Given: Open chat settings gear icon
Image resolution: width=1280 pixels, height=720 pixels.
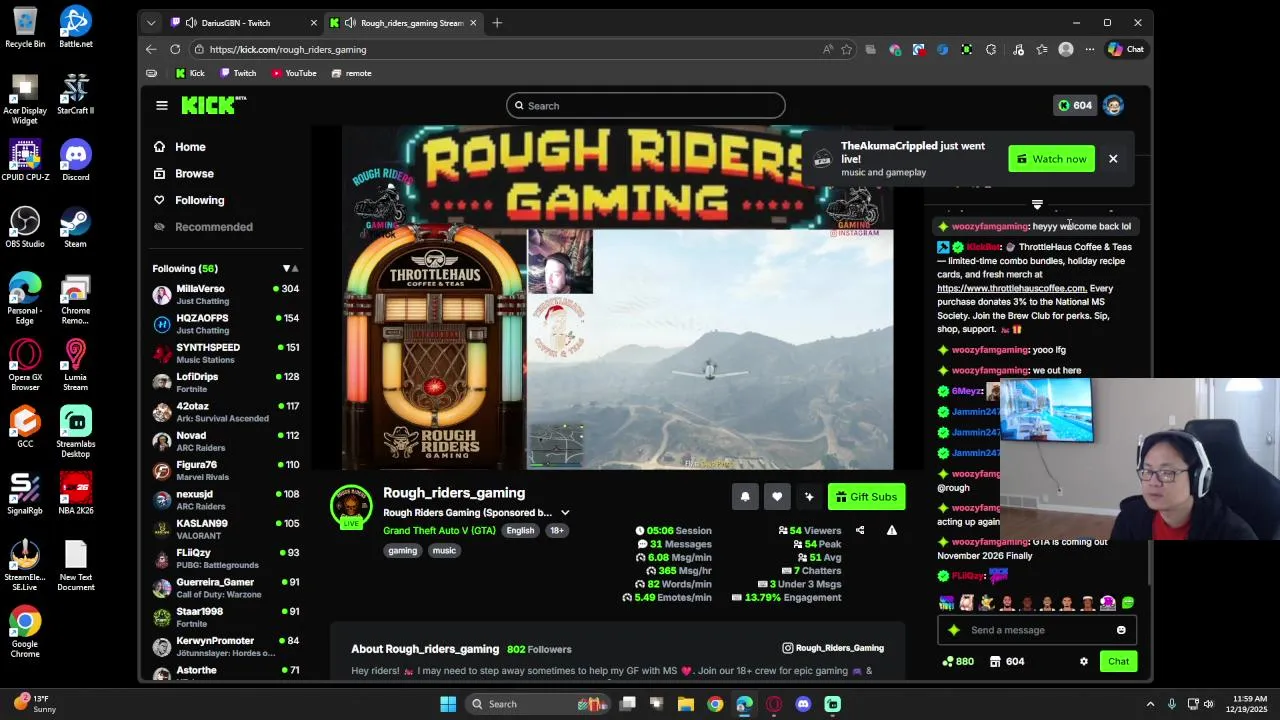Looking at the screenshot, I should (1083, 661).
